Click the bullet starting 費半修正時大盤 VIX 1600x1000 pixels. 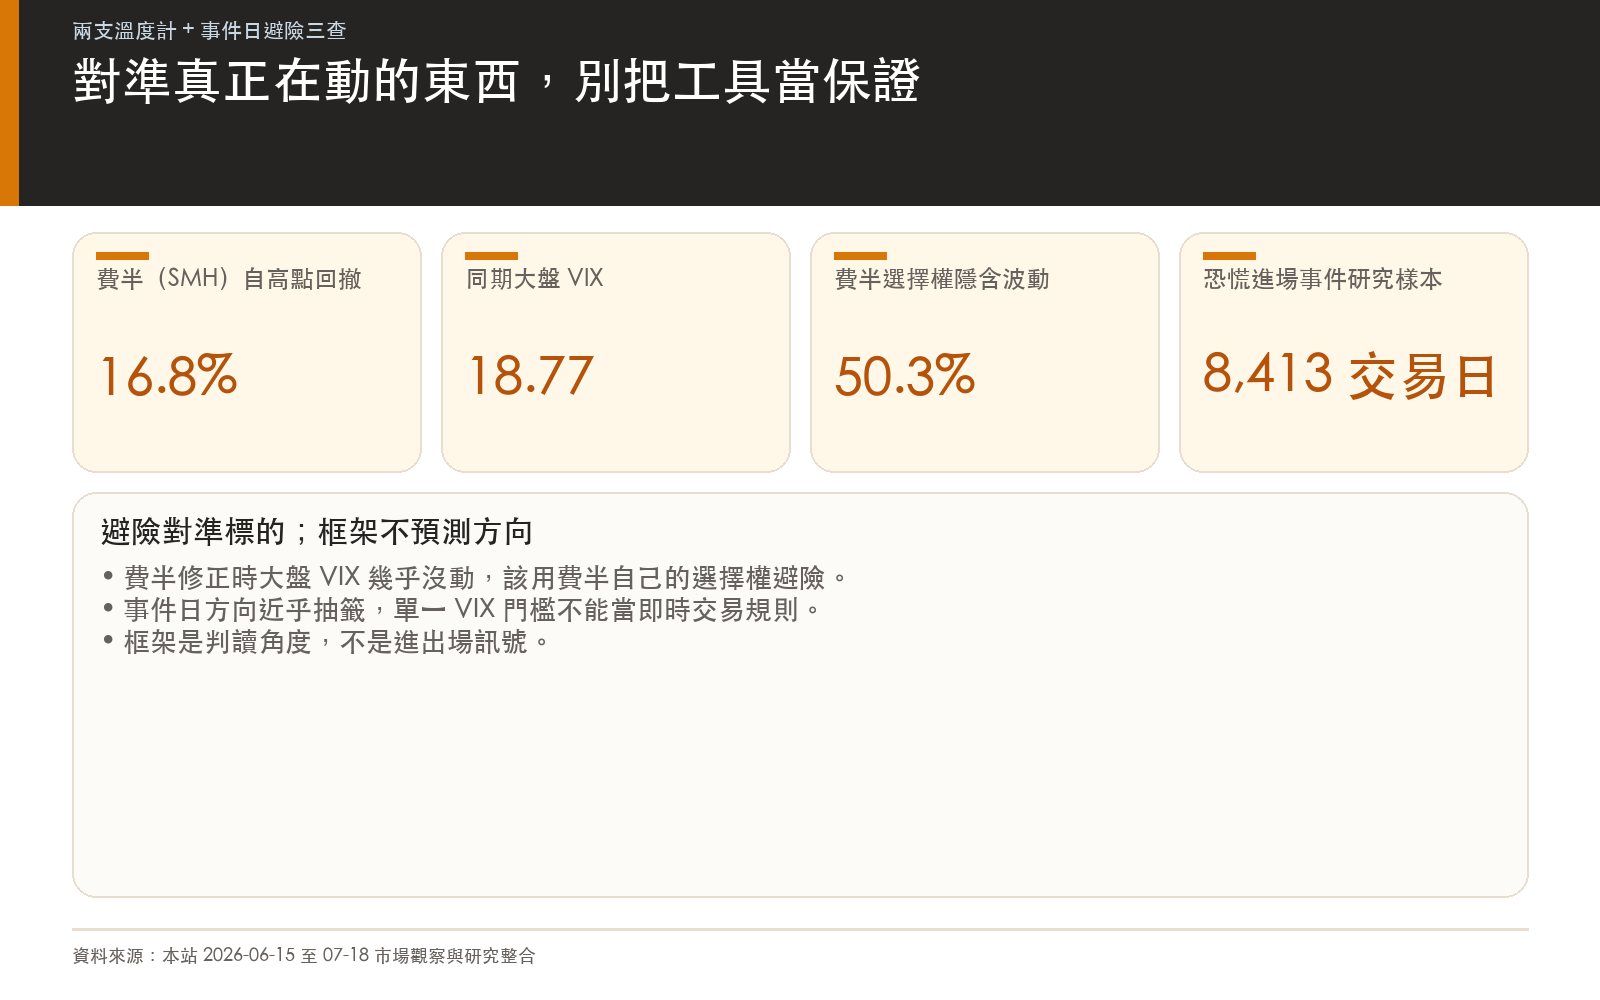pyautogui.click(x=476, y=578)
